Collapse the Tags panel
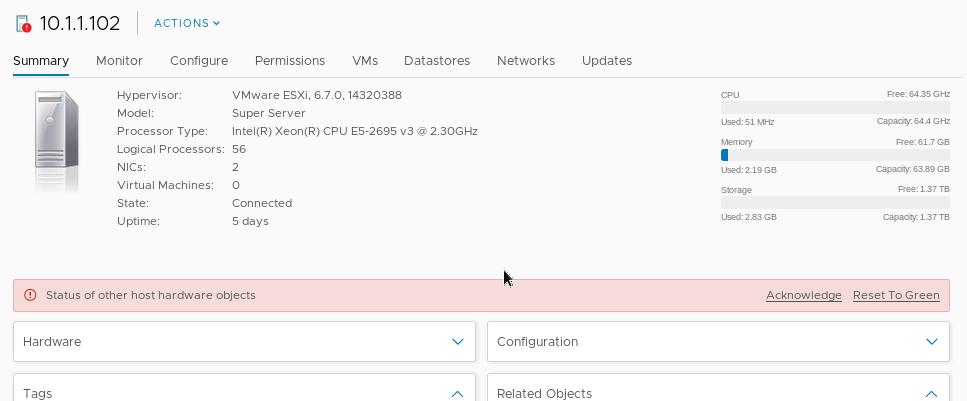The height and width of the screenshot is (401, 967). (458, 393)
